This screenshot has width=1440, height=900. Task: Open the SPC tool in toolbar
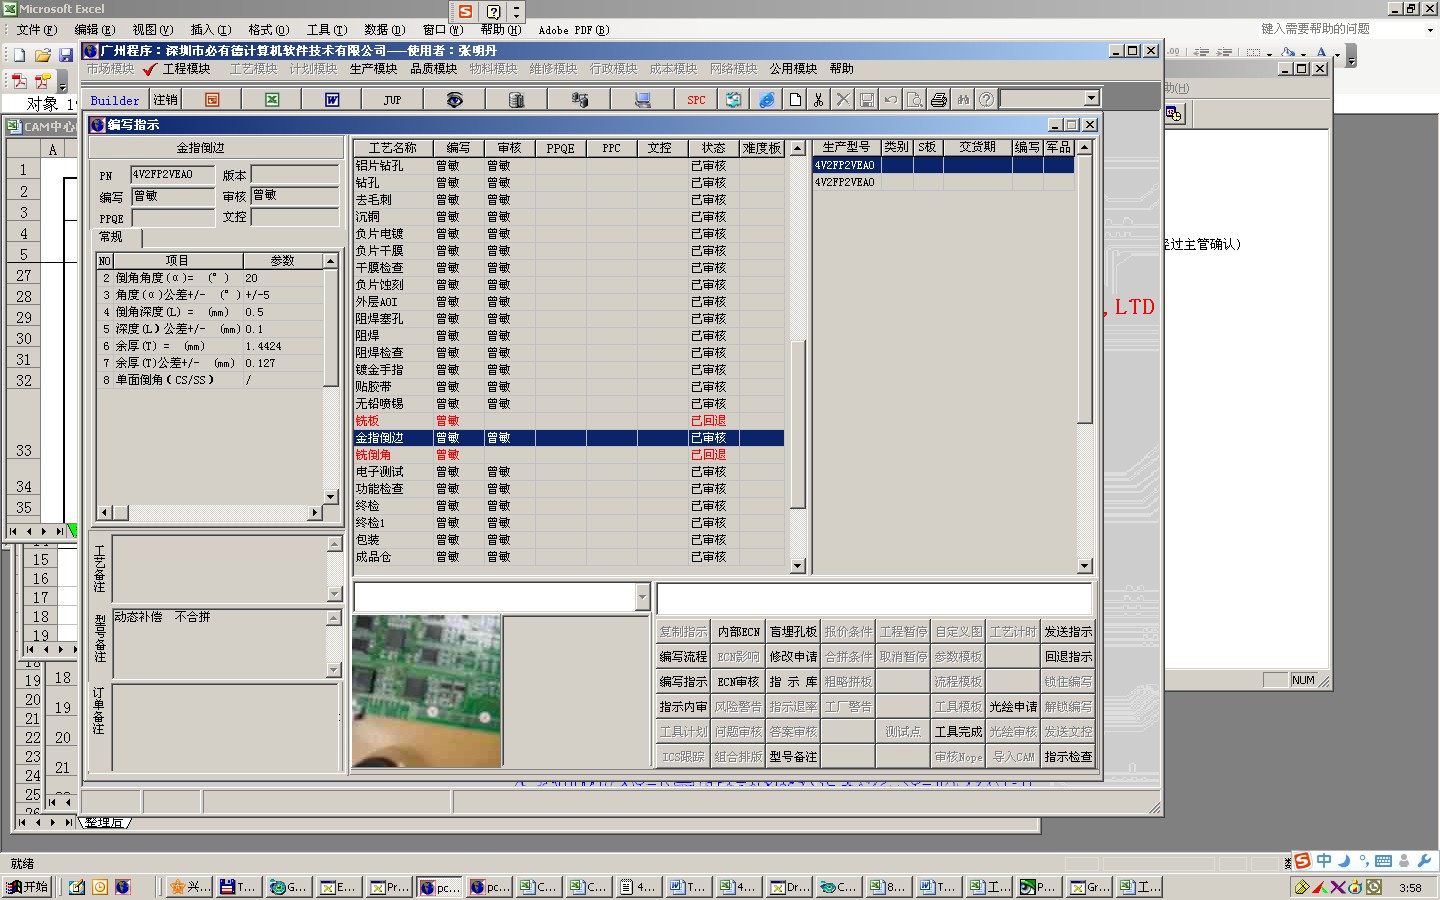(x=697, y=100)
